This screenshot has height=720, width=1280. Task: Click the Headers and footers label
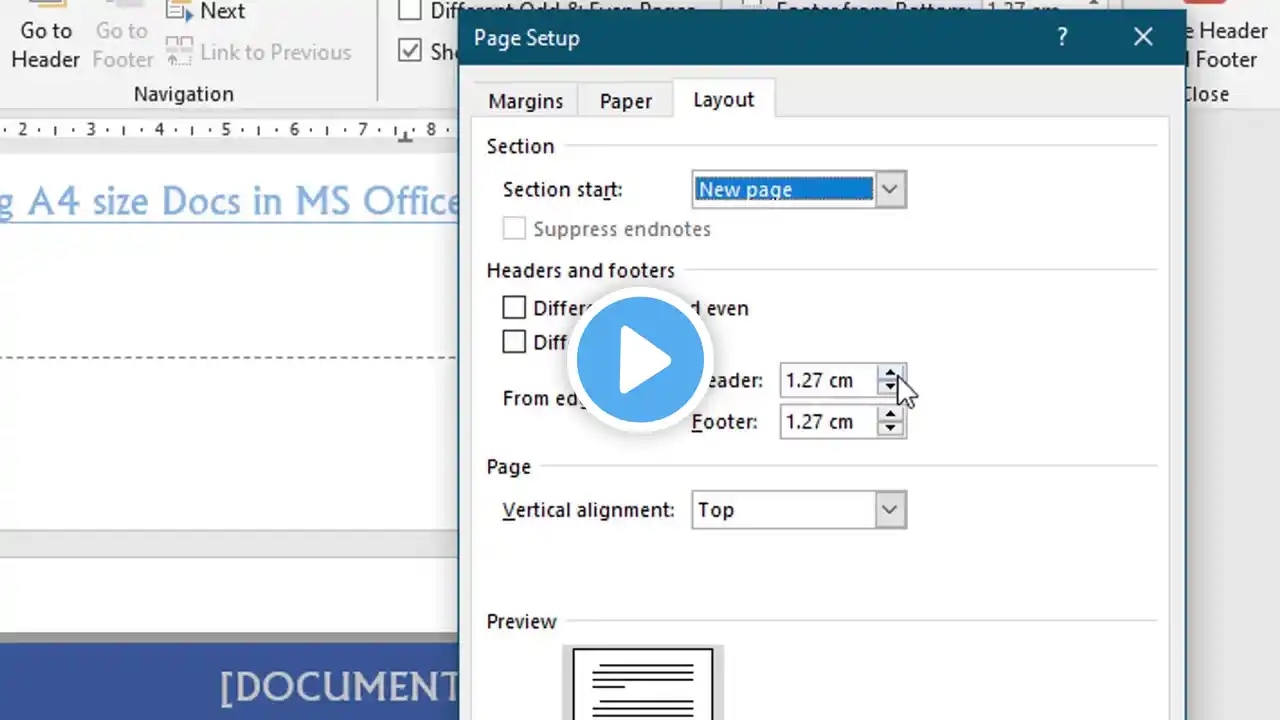580,271
